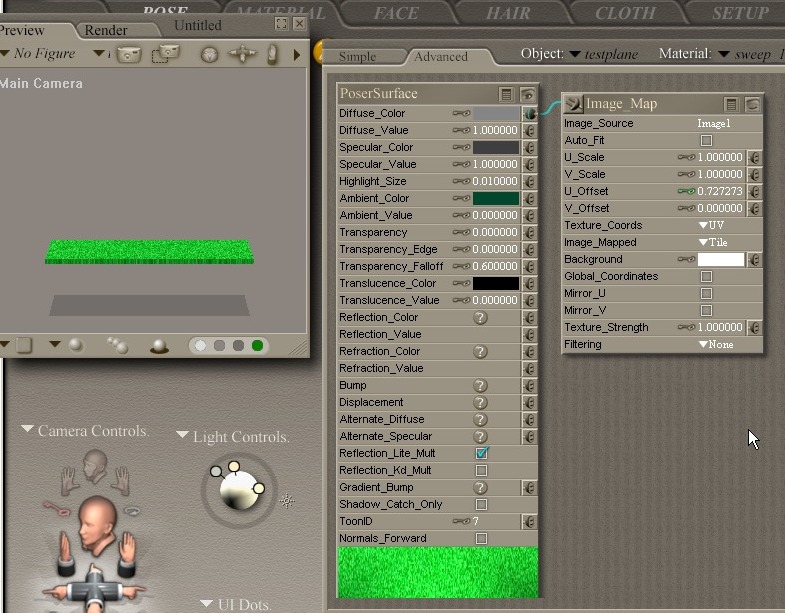Click the Image_Map node options list icon

point(731,104)
